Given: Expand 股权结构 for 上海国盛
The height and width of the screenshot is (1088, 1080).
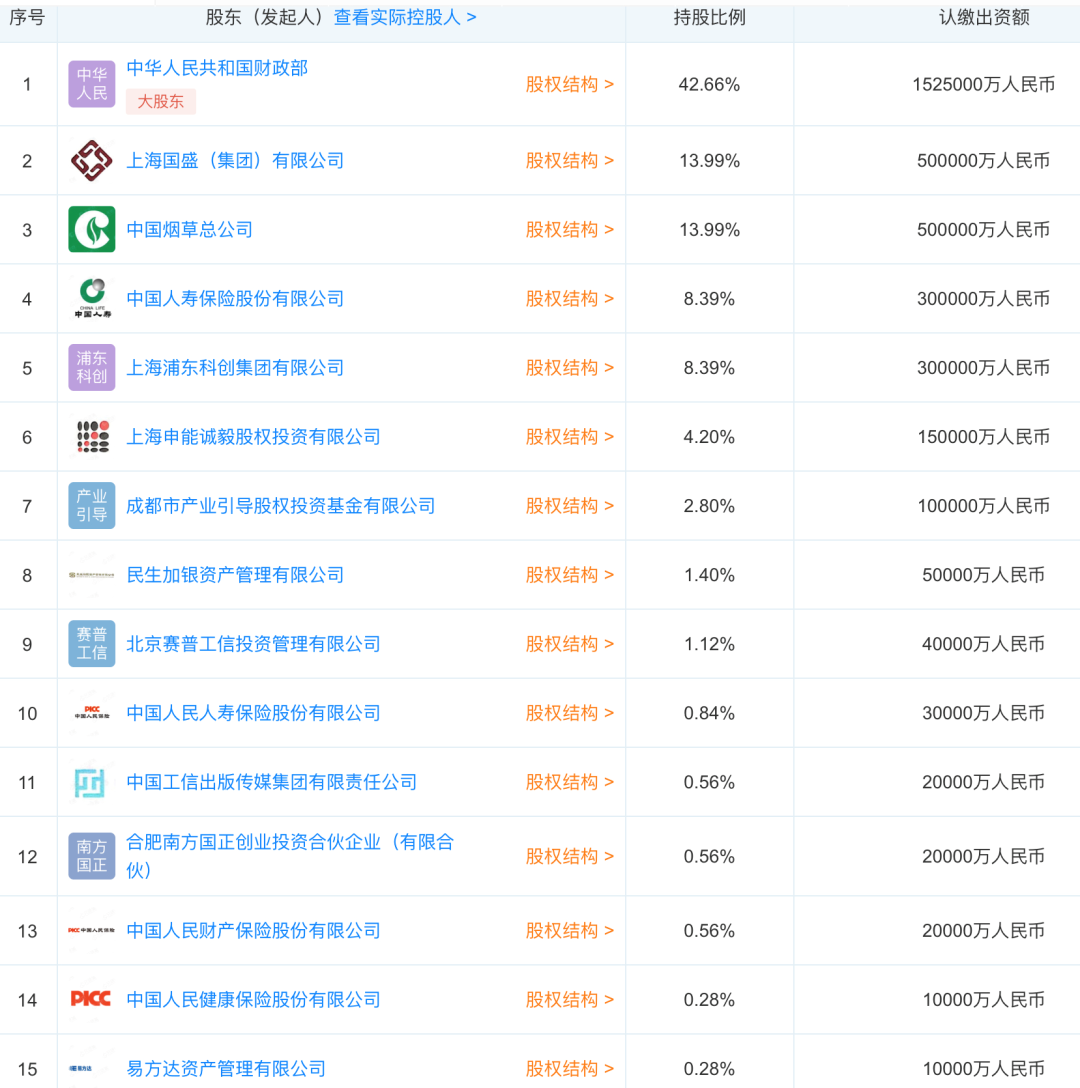Looking at the screenshot, I should [570, 160].
